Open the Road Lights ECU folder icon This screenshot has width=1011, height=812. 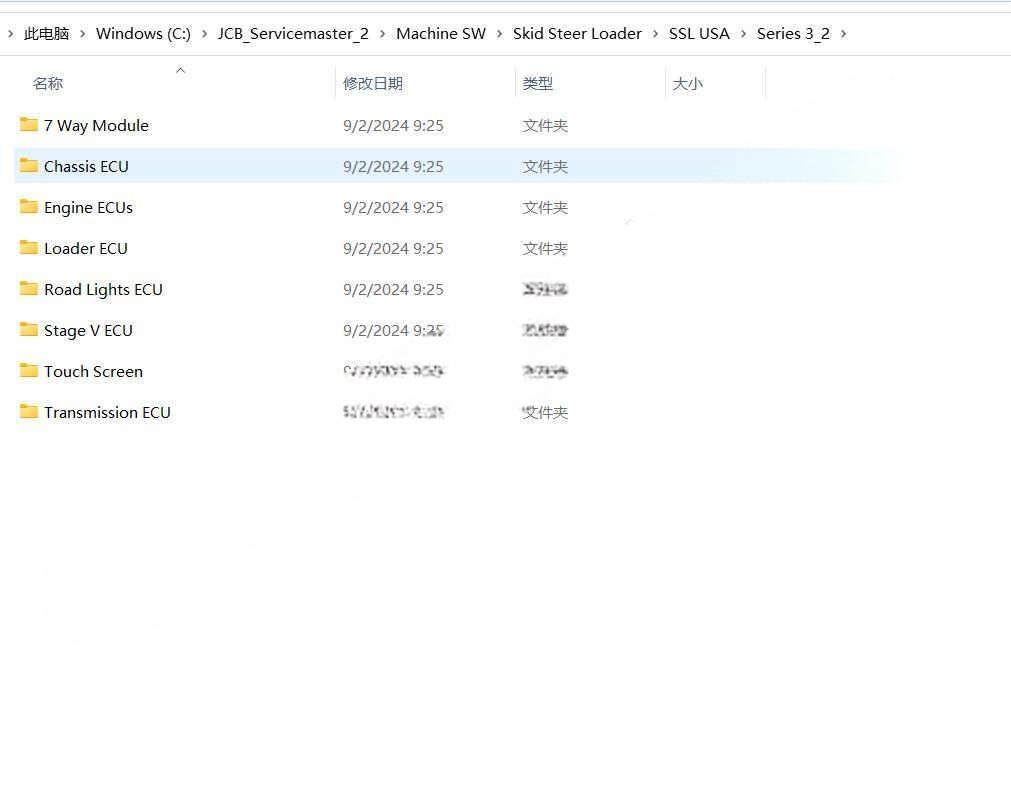[x=28, y=289]
